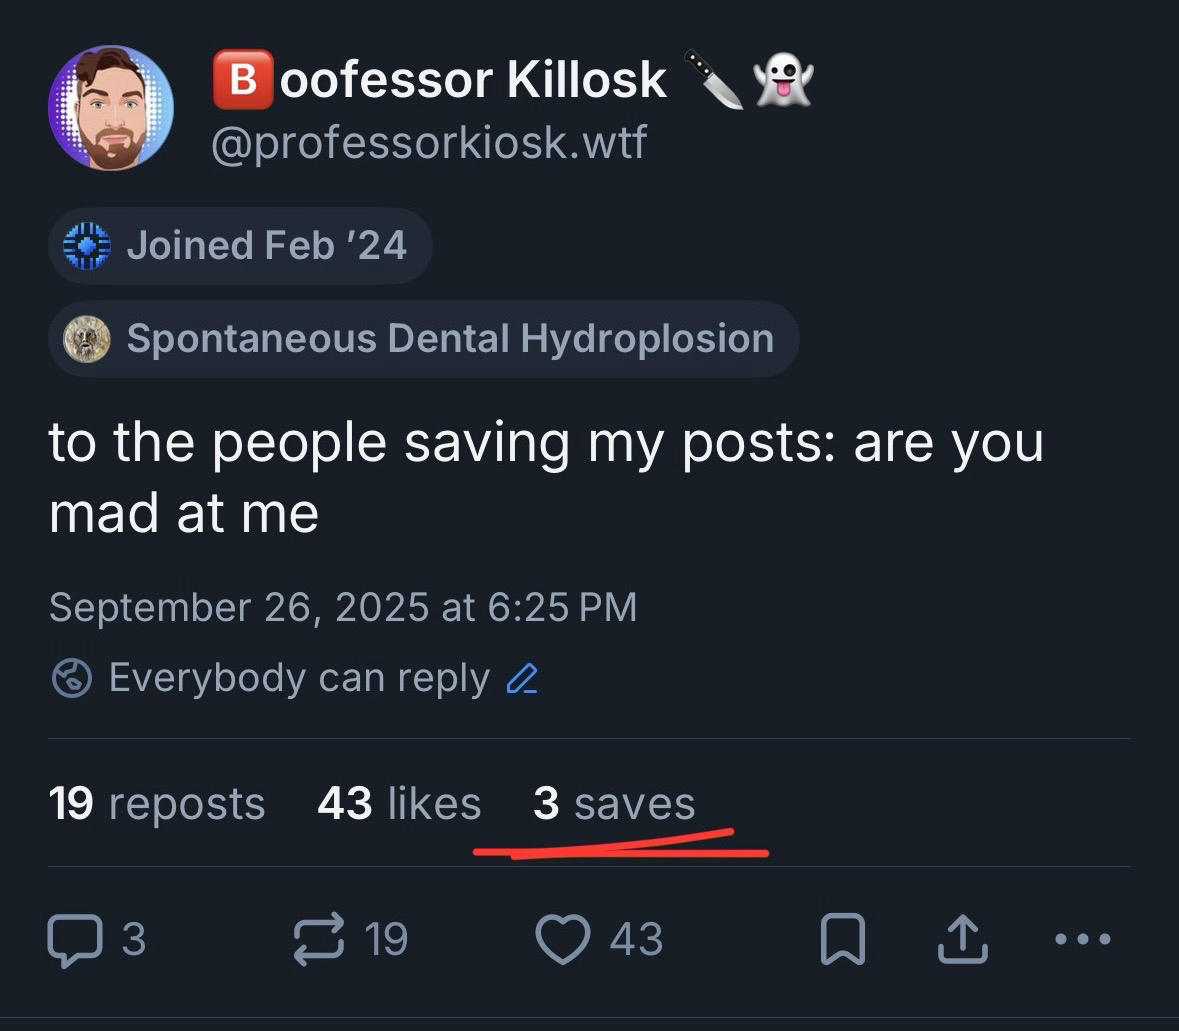Click the ghost emoji beside the display name
This screenshot has height=1031, width=1179.
783,80
